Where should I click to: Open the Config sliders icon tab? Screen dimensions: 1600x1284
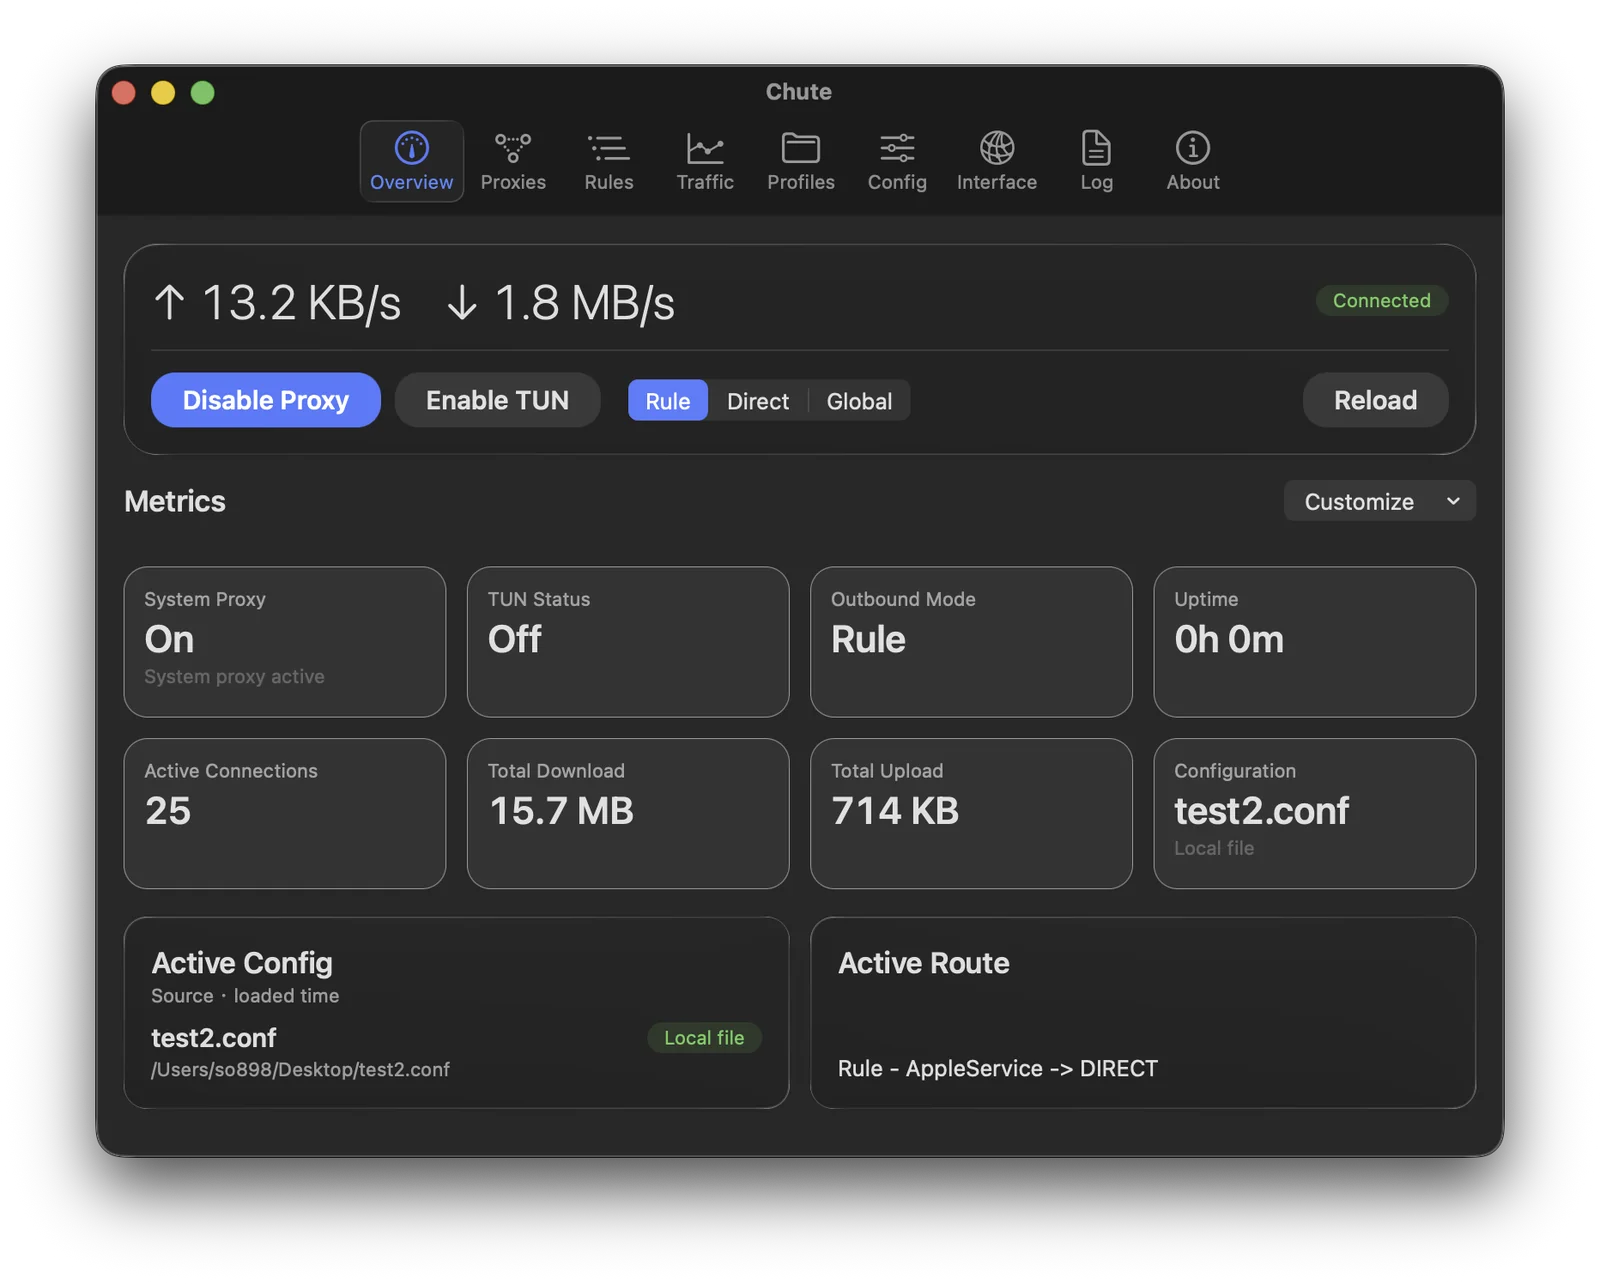(897, 161)
